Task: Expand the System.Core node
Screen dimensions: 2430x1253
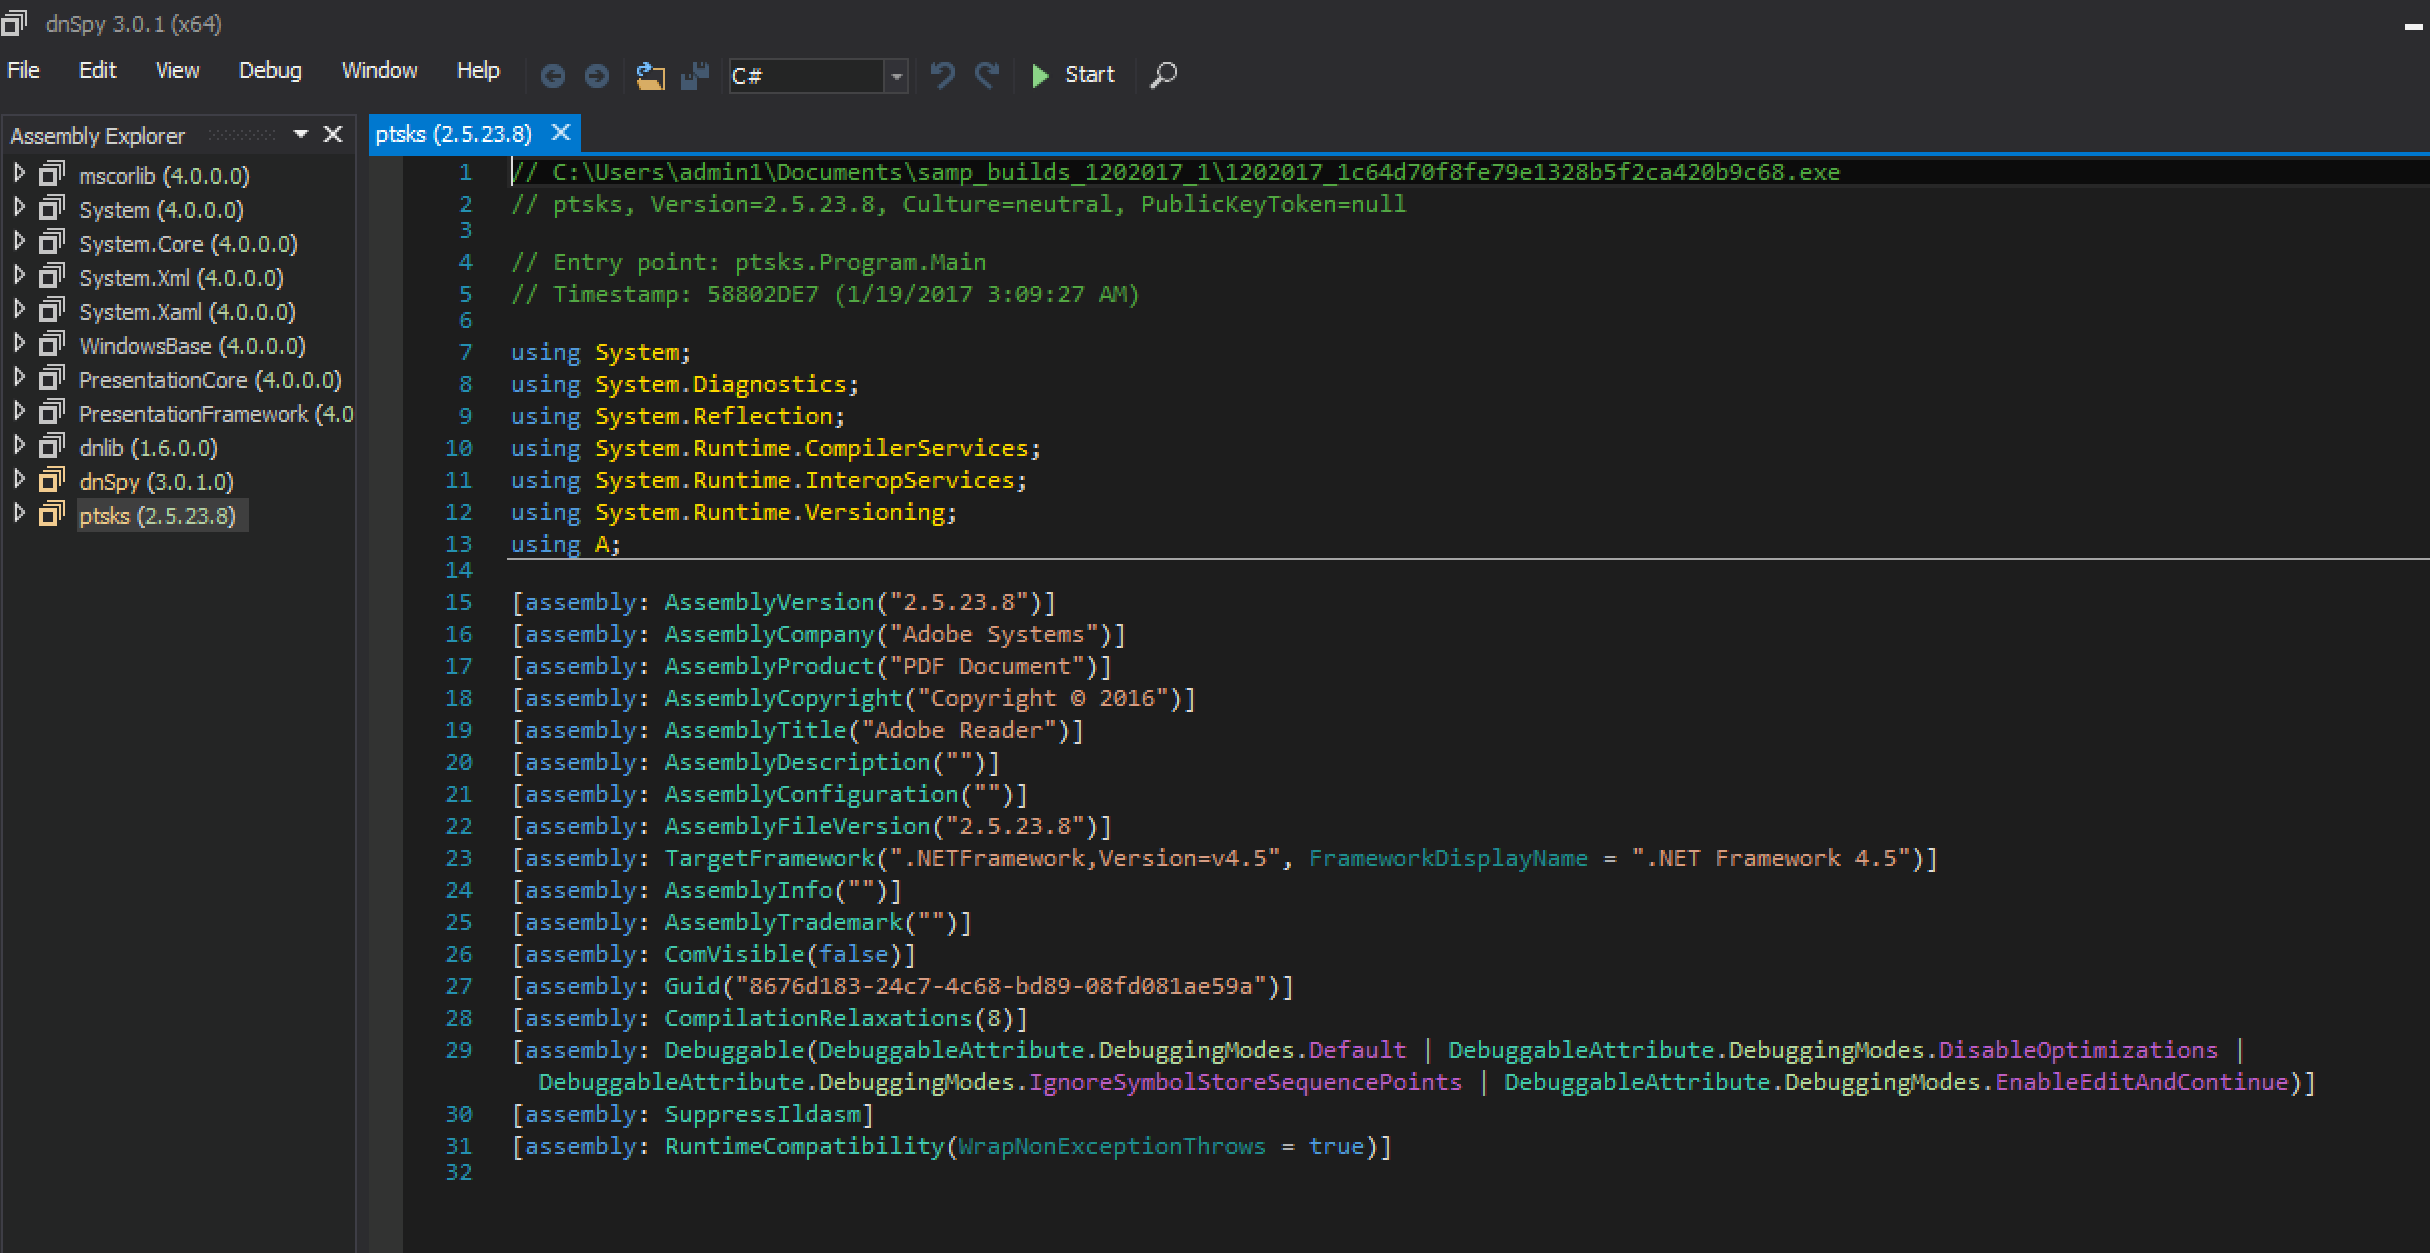Action: coord(19,242)
